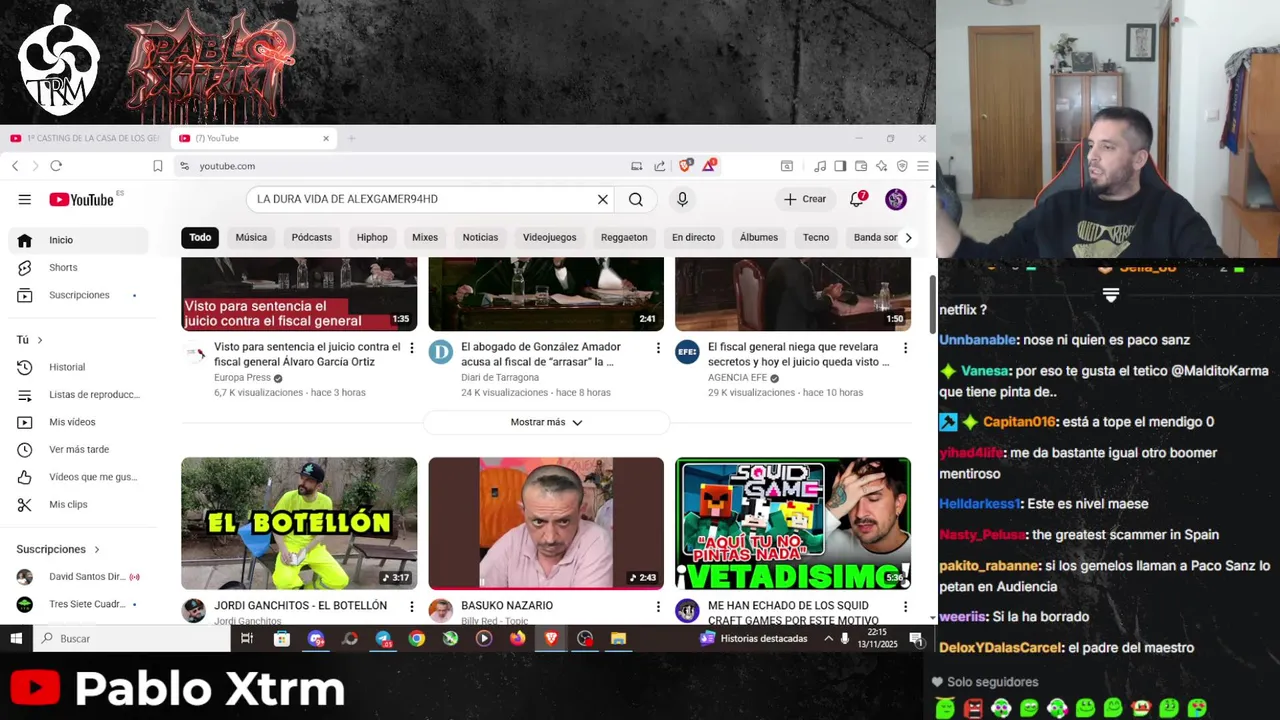Click Visto para sentencia video title
The height and width of the screenshot is (720, 1280).
[307, 354]
